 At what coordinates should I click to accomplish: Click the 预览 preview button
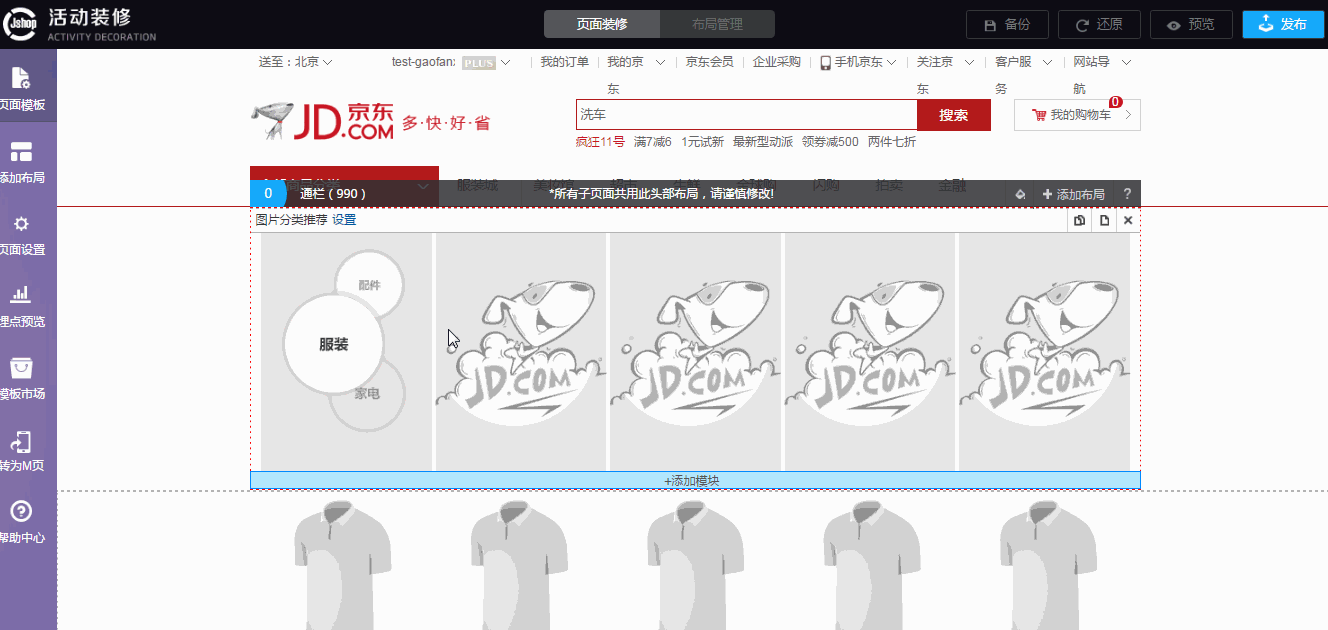coord(1191,24)
